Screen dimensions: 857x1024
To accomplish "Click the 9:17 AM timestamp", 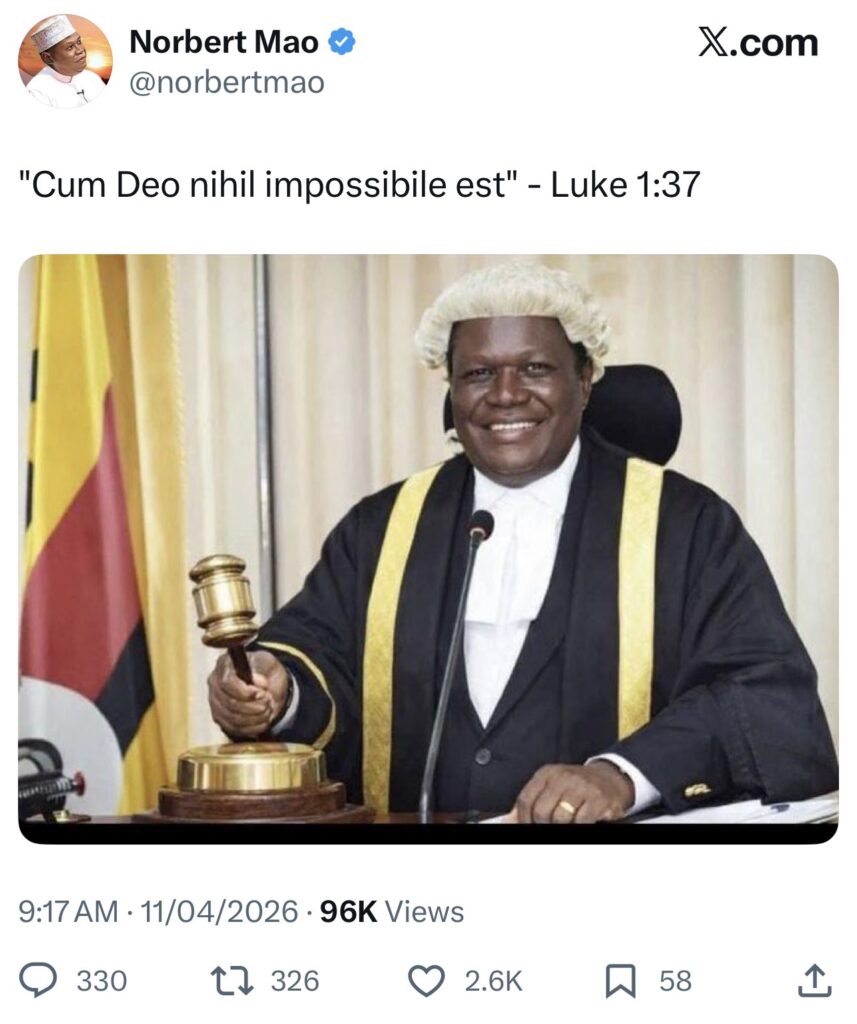I will pos(69,912).
